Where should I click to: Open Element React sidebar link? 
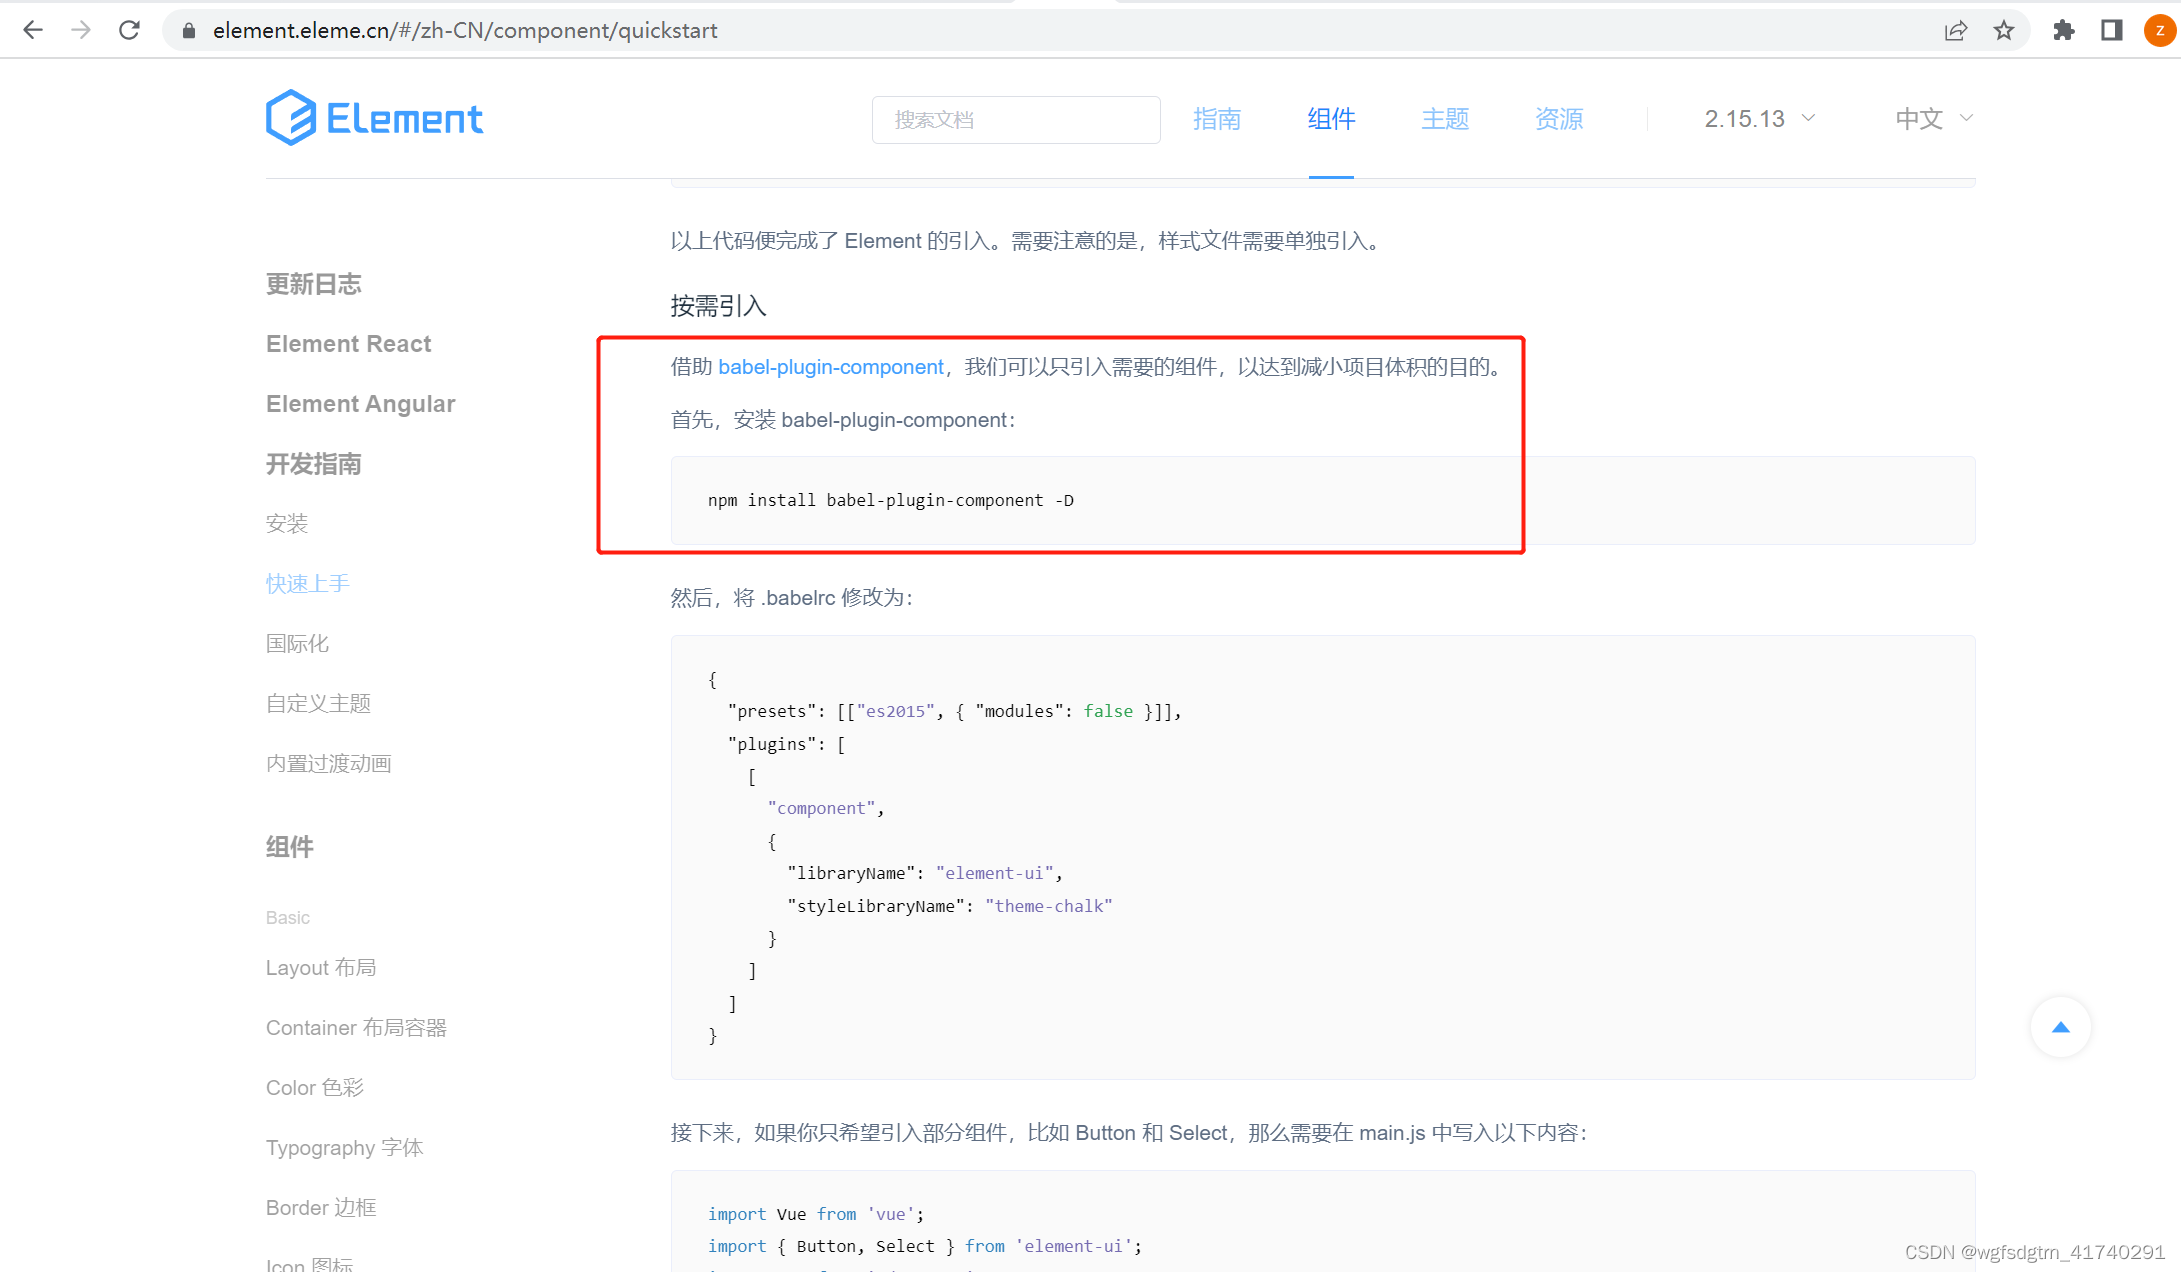348,344
